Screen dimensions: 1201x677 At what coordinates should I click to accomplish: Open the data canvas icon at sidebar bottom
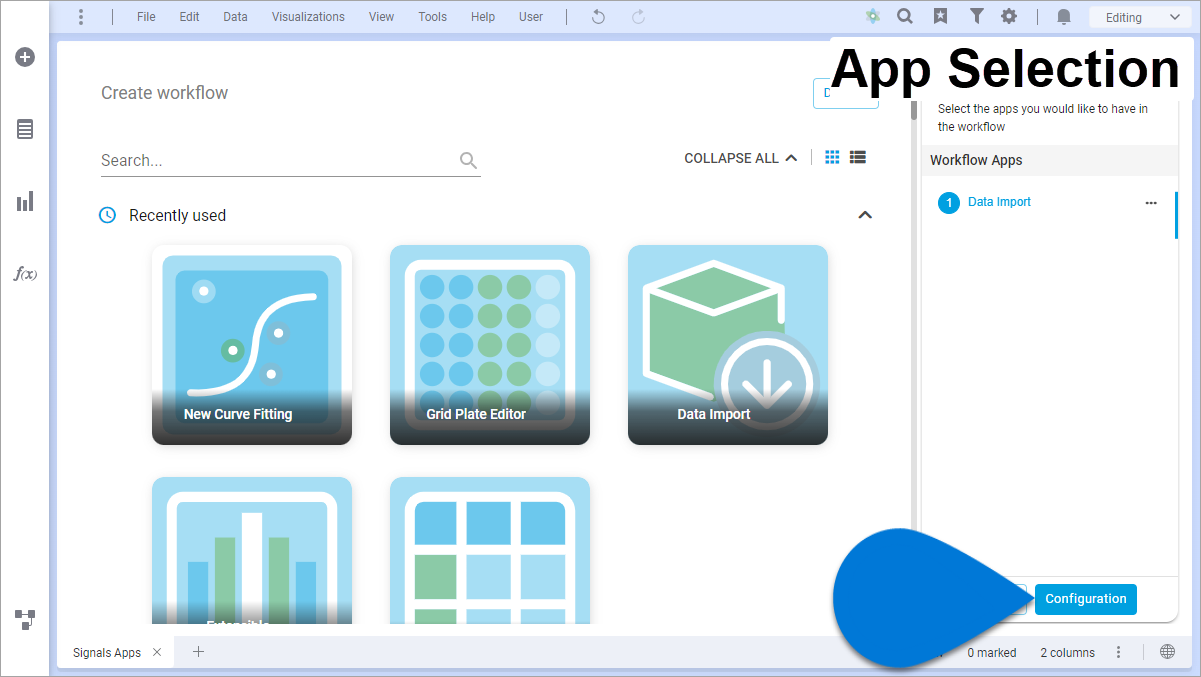coord(25,619)
